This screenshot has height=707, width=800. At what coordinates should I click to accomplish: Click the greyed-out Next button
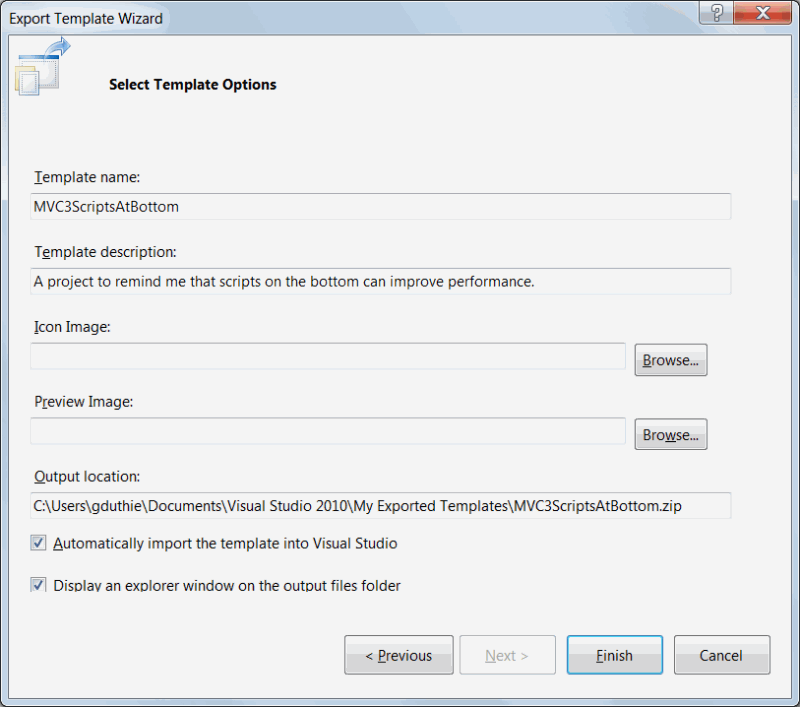[506, 655]
